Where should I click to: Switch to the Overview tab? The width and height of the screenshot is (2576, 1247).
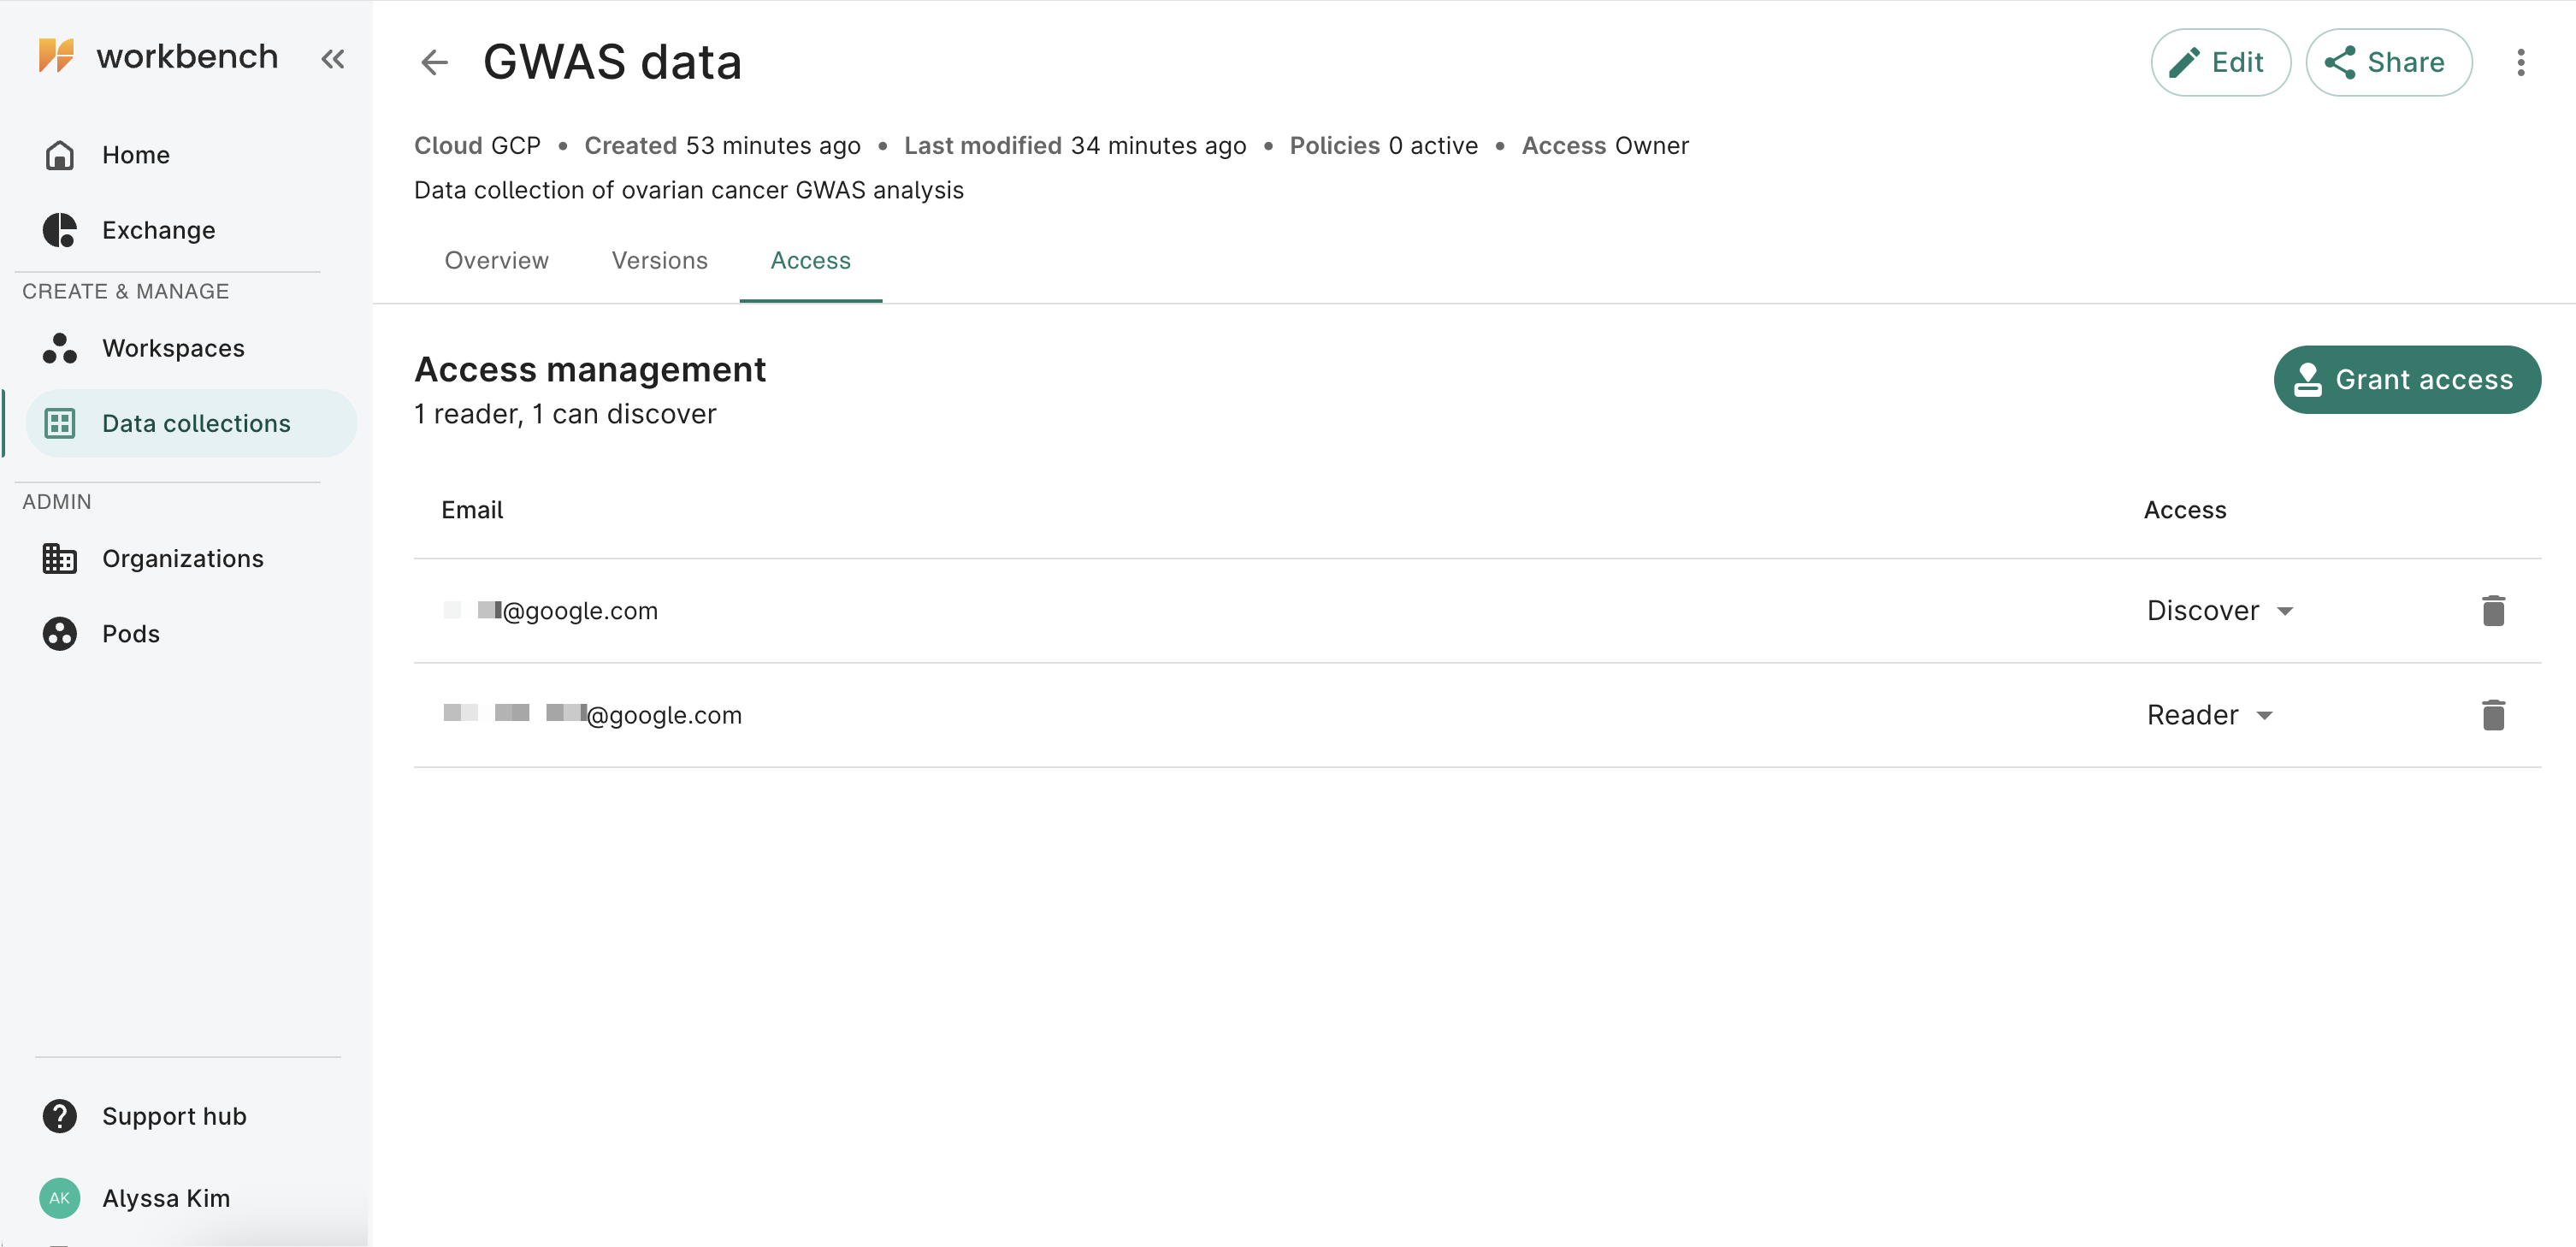click(496, 260)
